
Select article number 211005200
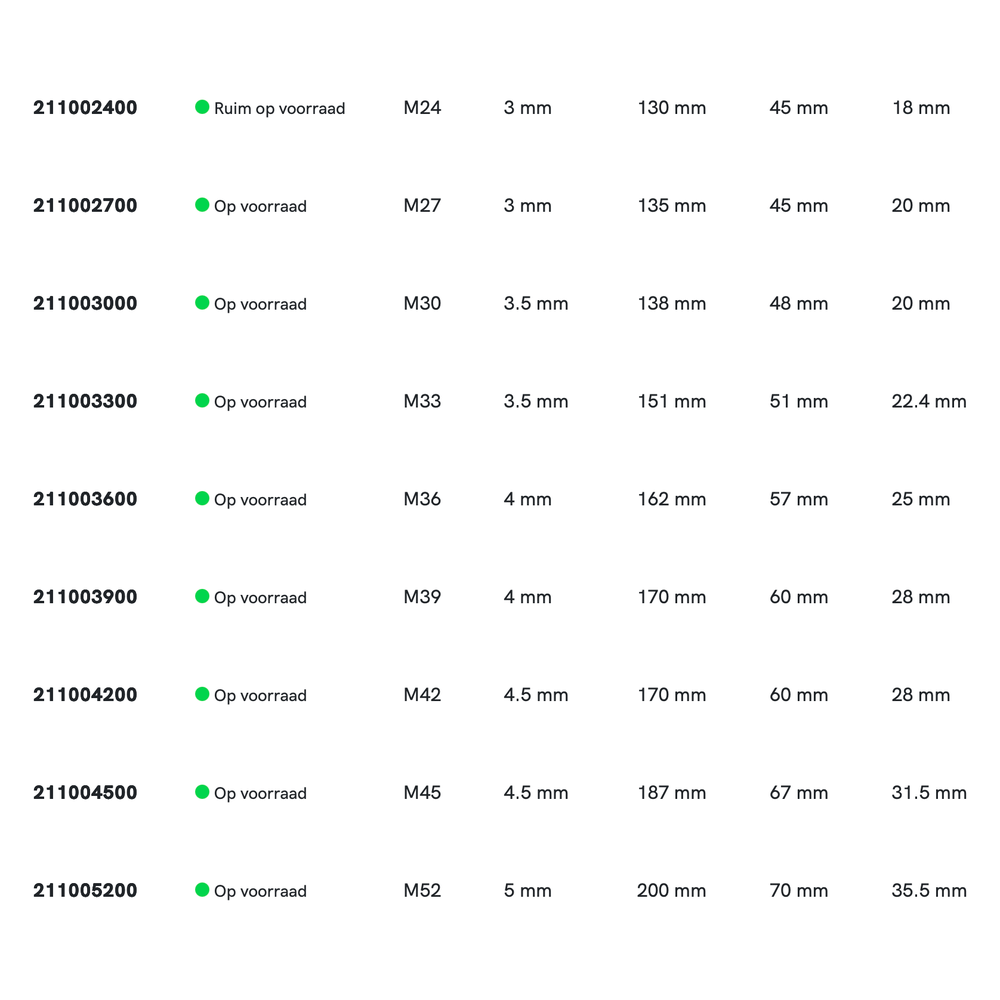(x=85, y=891)
